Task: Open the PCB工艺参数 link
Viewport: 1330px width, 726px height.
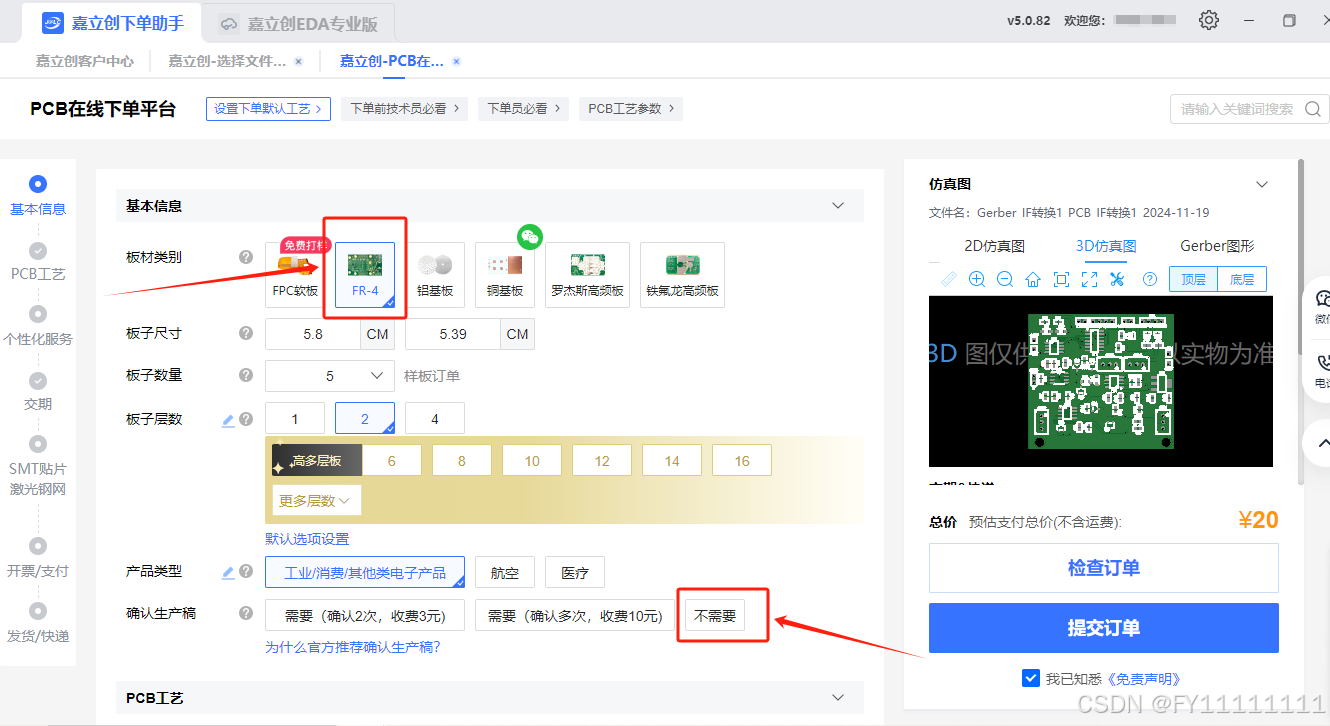Action: (631, 108)
